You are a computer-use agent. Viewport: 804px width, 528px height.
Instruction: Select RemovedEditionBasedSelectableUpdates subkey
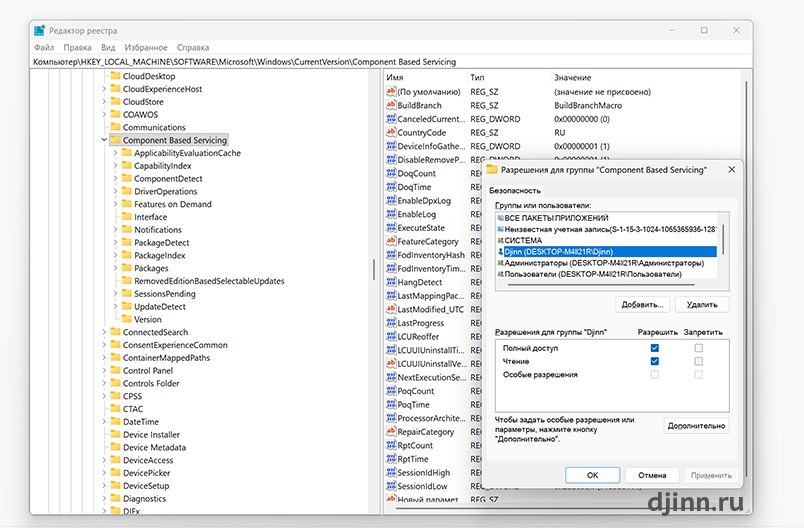tap(209, 281)
